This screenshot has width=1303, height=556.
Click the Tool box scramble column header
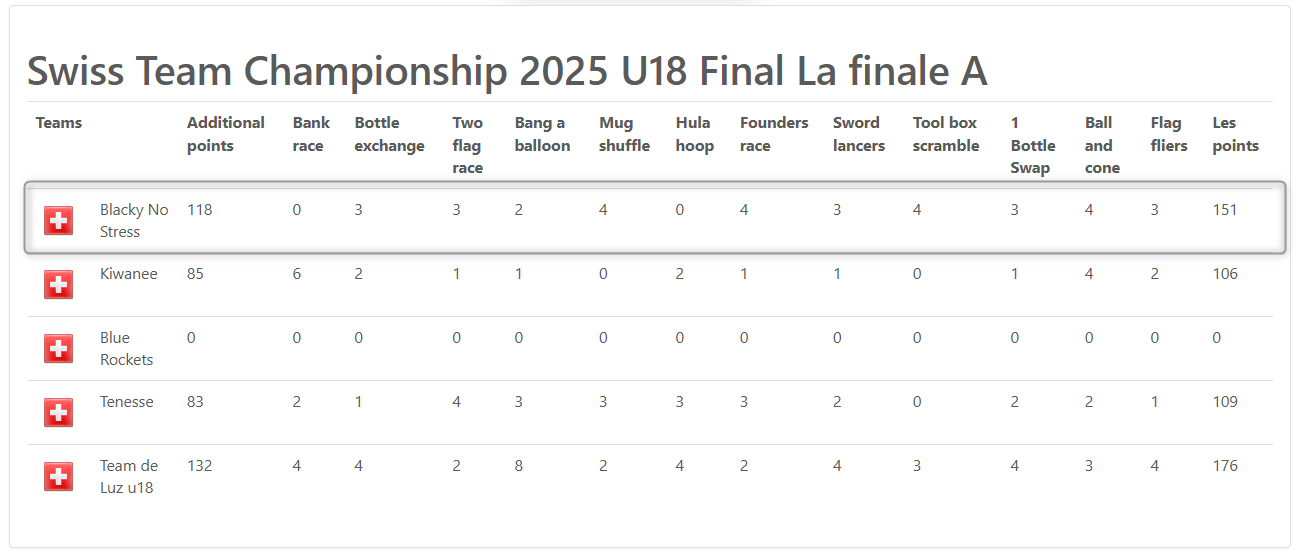point(945,134)
